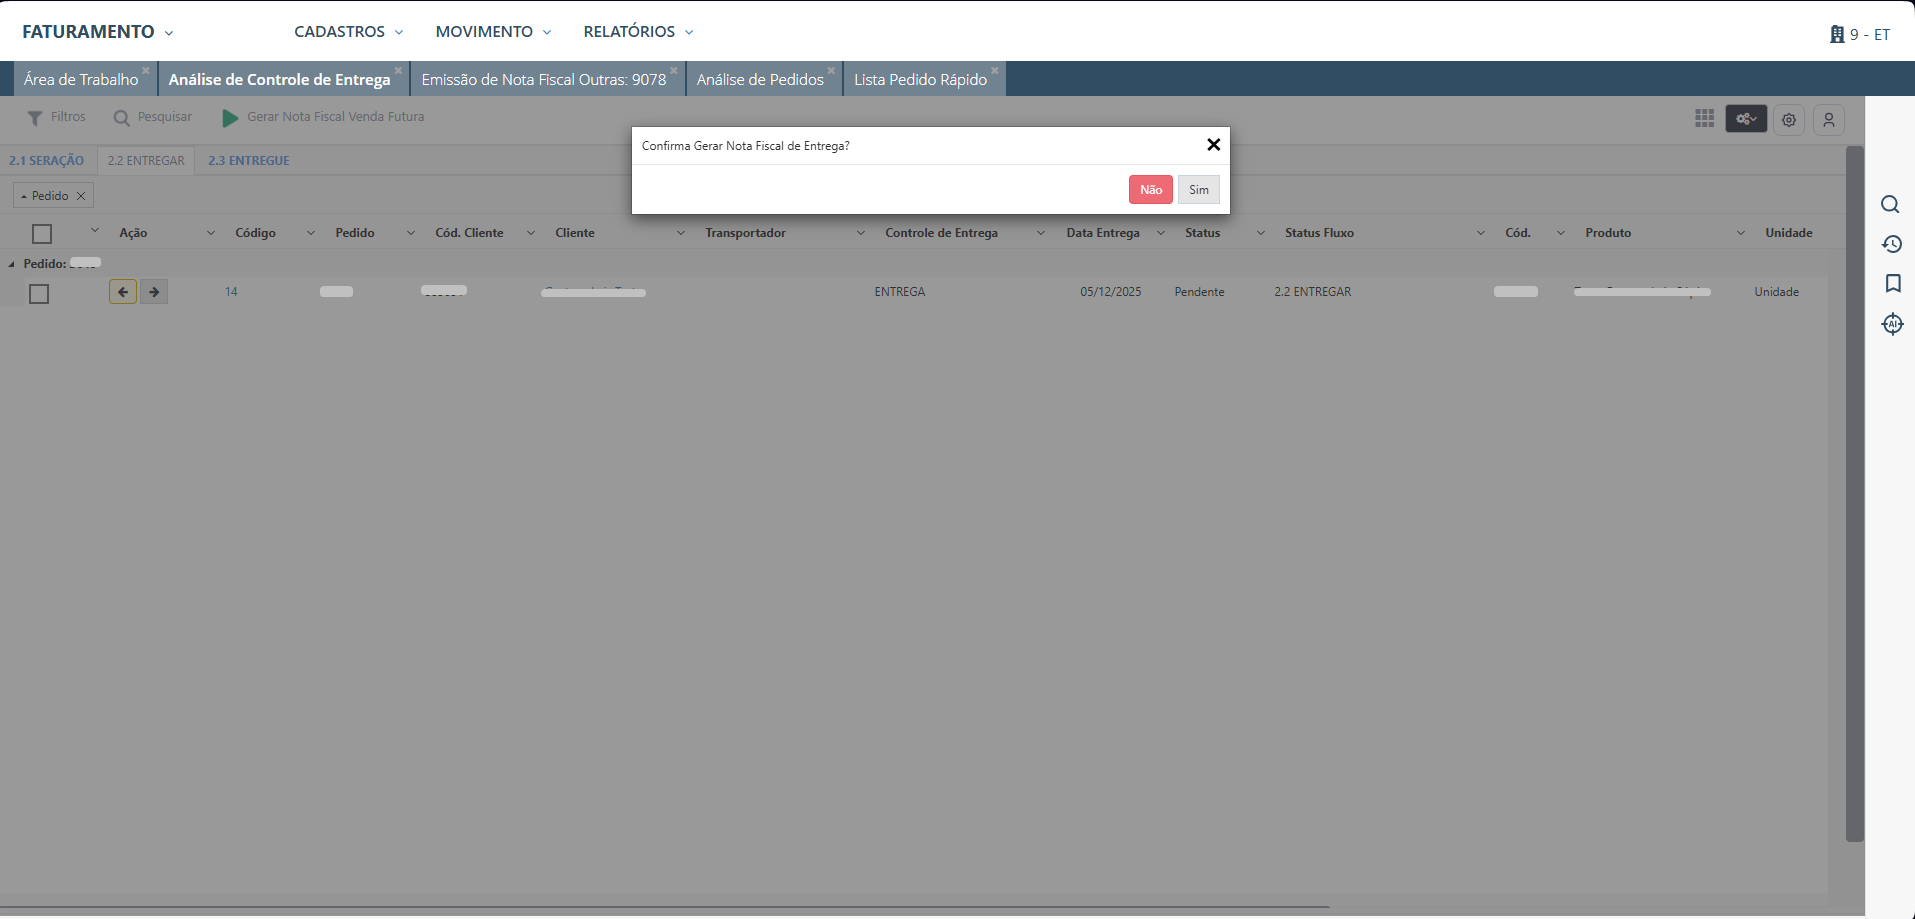Toggle the select-all header checkbox

[42, 234]
